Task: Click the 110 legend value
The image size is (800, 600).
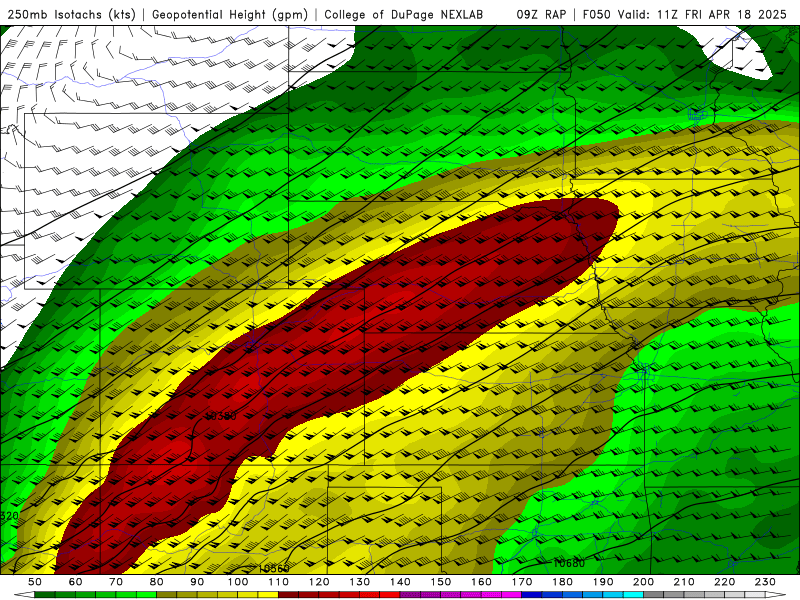Action: click(279, 582)
